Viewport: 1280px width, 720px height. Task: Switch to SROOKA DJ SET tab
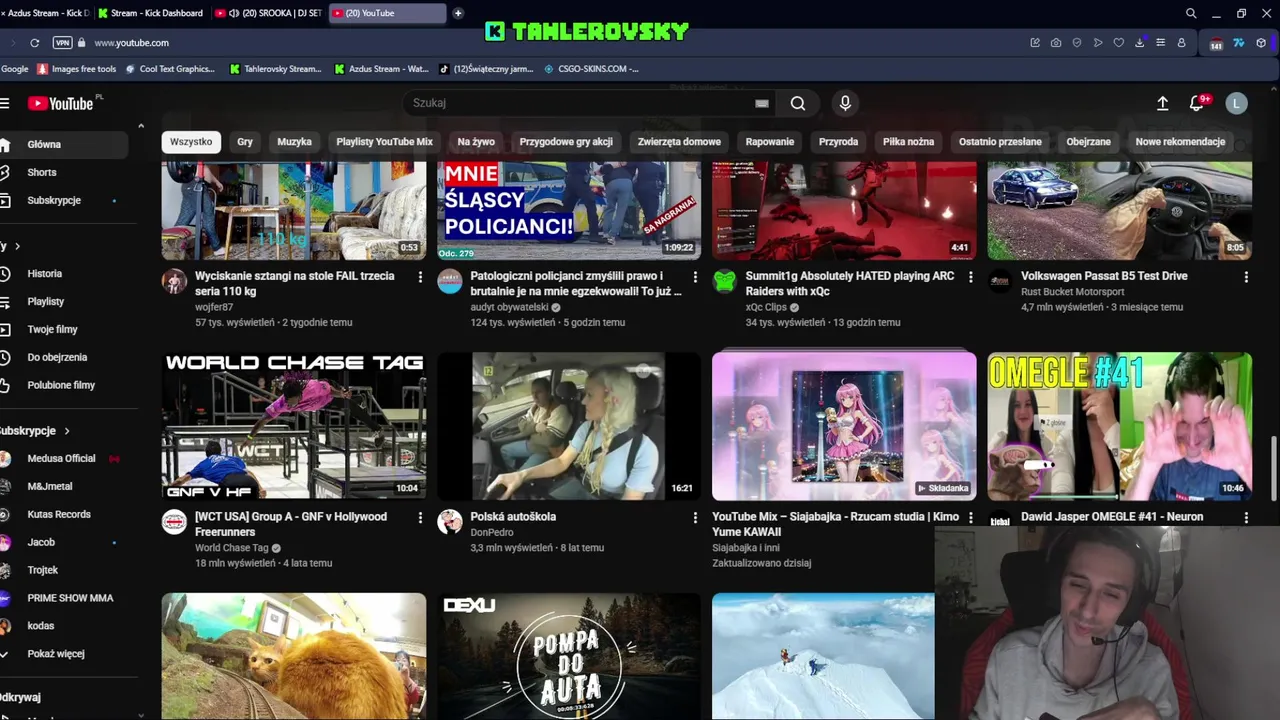click(x=269, y=13)
